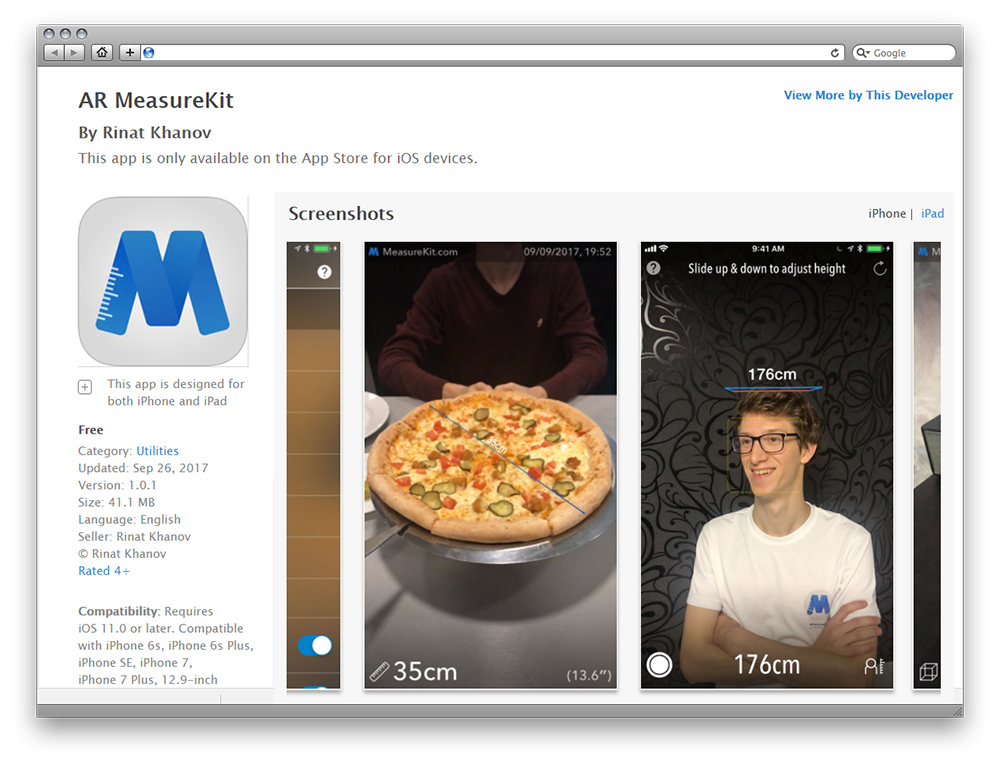This screenshot has height=766, width=1000.
Task: Open View More by This Developer link
Action: pyautogui.click(x=868, y=95)
